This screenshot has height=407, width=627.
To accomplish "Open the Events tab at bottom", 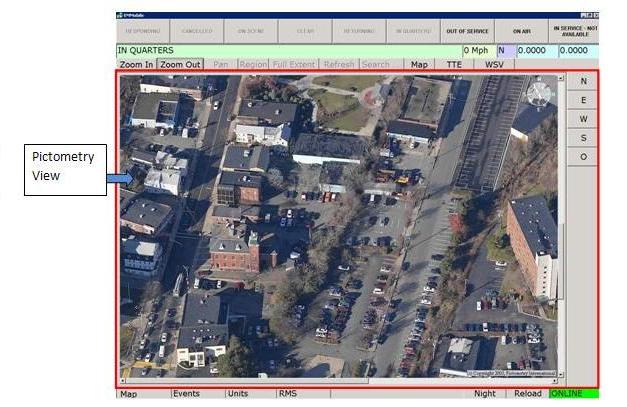I will [187, 394].
